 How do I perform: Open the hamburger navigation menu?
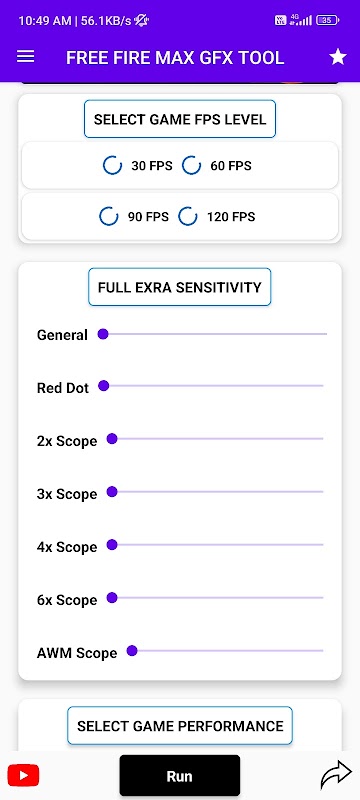tap(25, 57)
